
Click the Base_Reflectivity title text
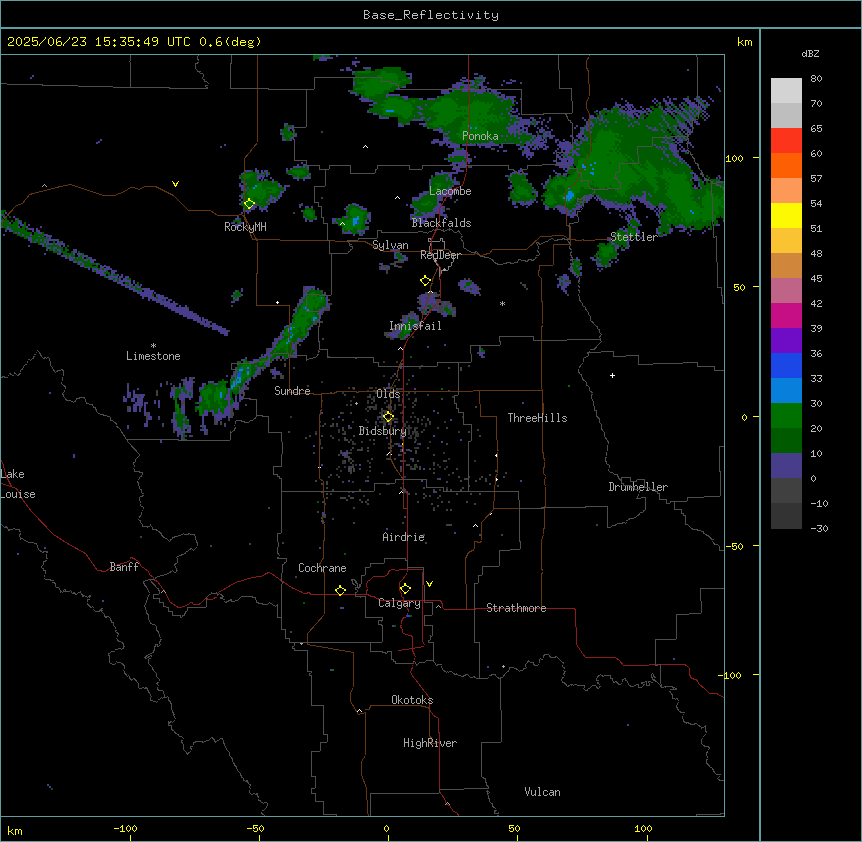431,15
